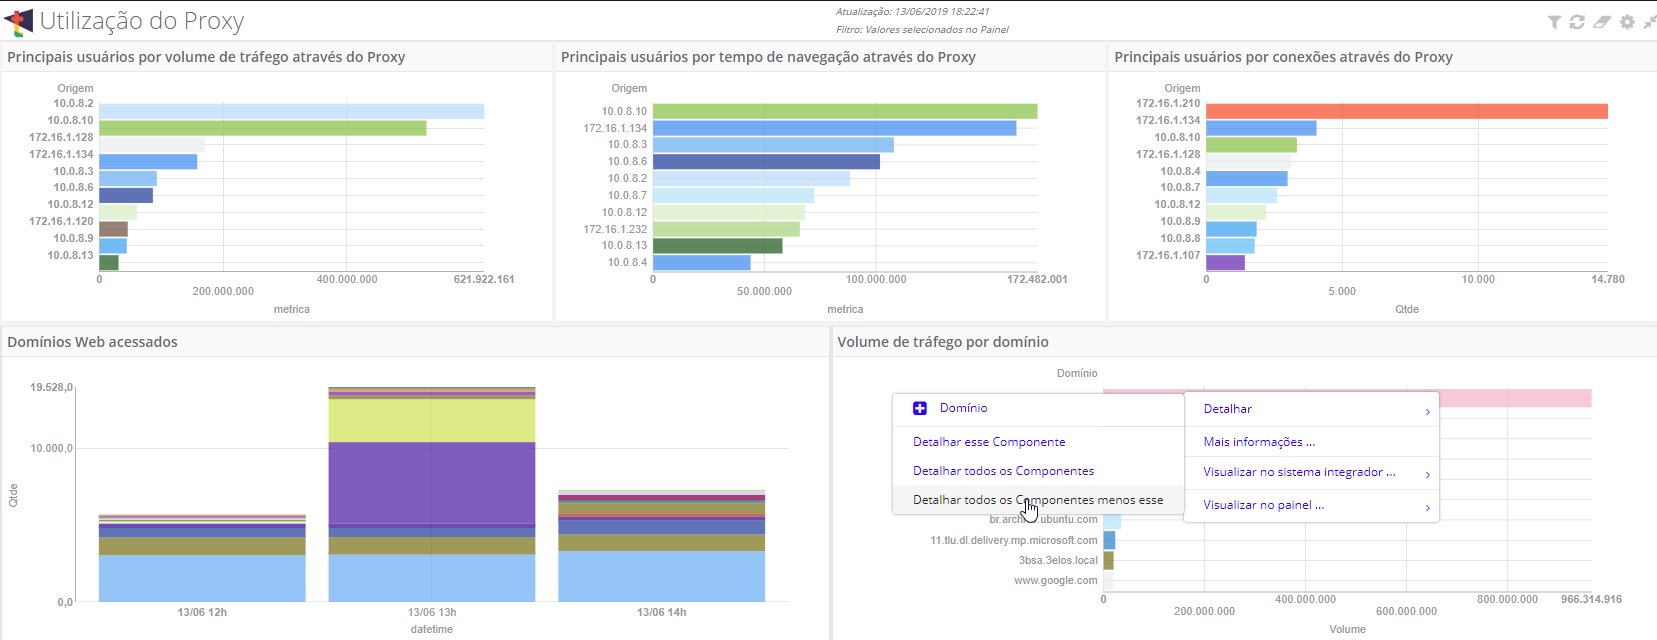Click light blue segment of 13/06 14h column
1657x640 pixels.
pos(662,576)
